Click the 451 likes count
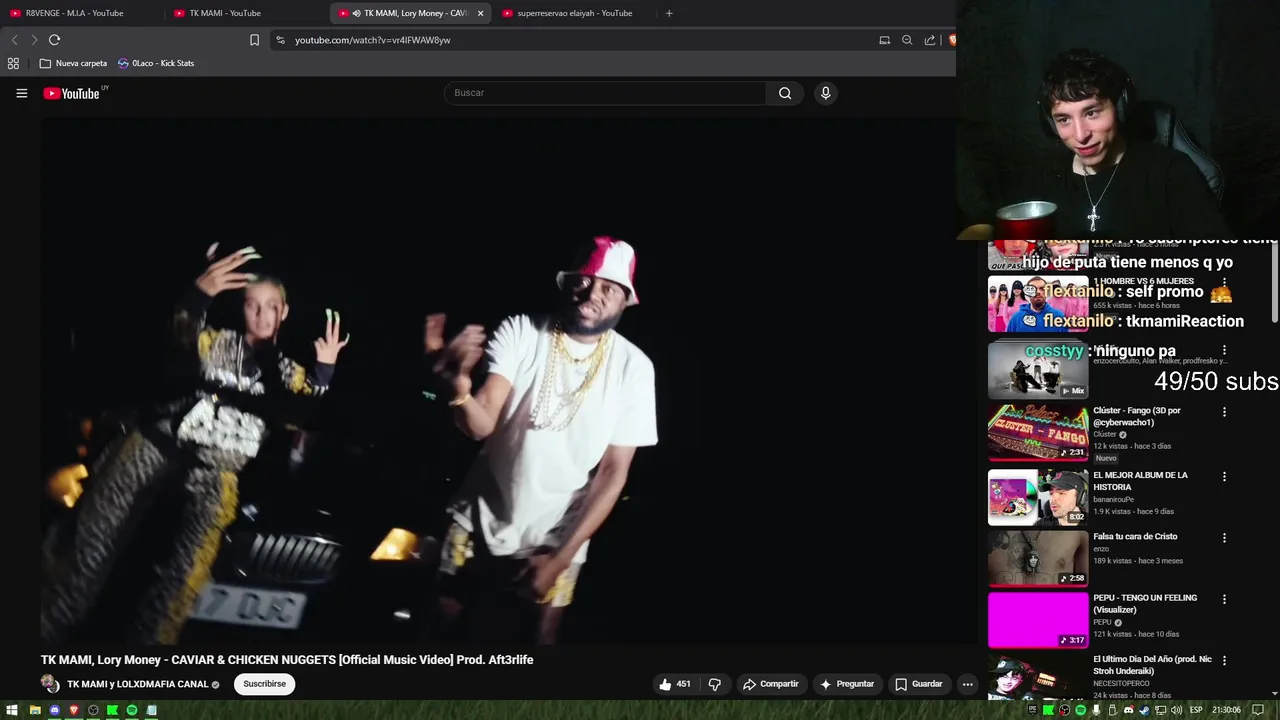The image size is (1280, 720). tap(683, 684)
